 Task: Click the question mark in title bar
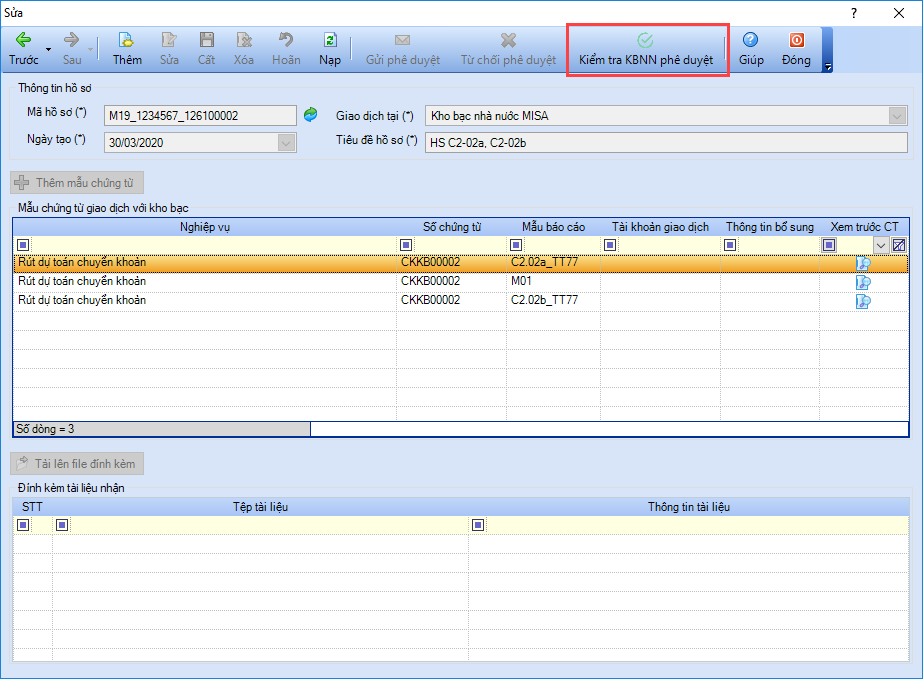tap(854, 13)
